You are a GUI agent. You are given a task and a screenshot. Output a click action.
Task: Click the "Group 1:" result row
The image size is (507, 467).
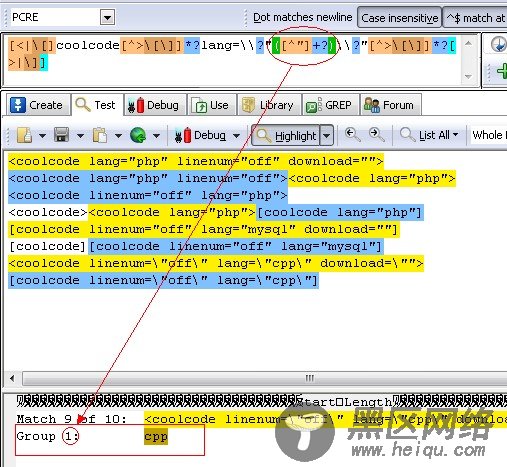(92, 436)
